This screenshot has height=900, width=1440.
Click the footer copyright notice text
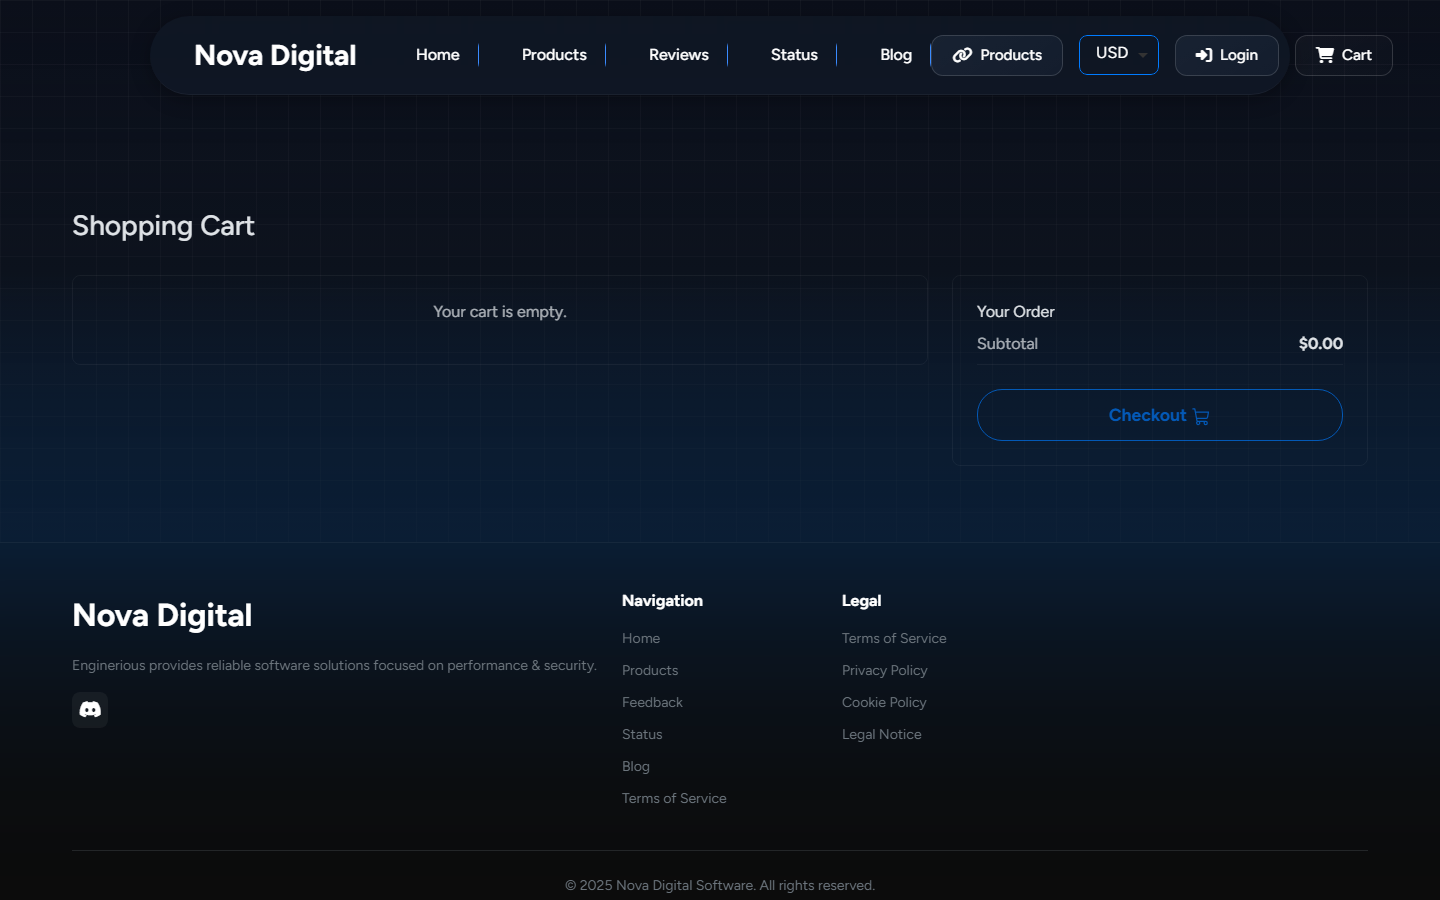(x=720, y=885)
